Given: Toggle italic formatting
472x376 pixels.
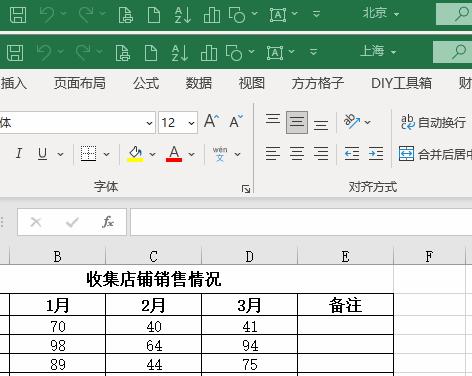Looking at the screenshot, I should click(19, 154).
